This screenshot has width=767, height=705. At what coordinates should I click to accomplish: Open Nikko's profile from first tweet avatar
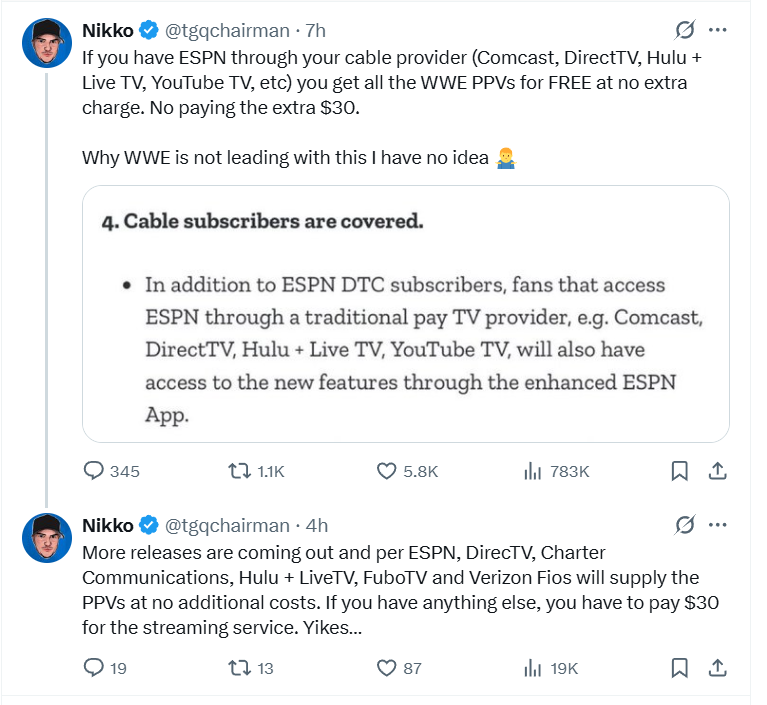pos(46,43)
